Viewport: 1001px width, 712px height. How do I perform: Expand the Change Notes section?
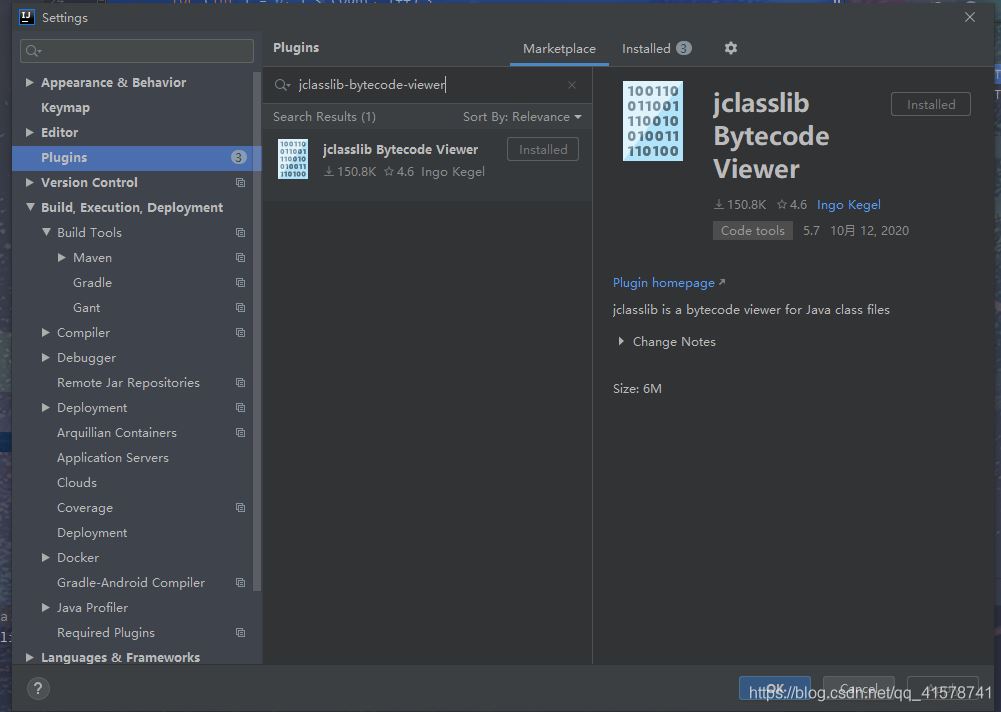click(622, 342)
